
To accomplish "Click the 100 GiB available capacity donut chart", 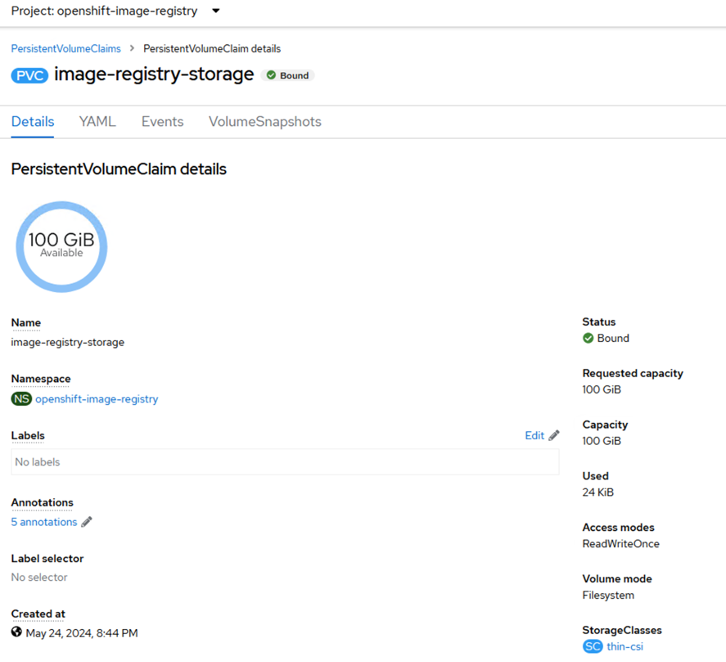I will [x=61, y=246].
